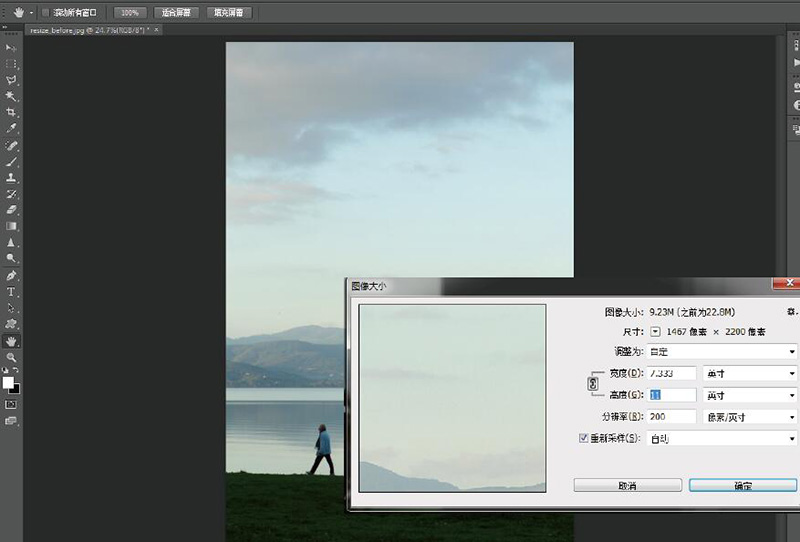Select the Zoom magnifier tool

(x=11, y=356)
